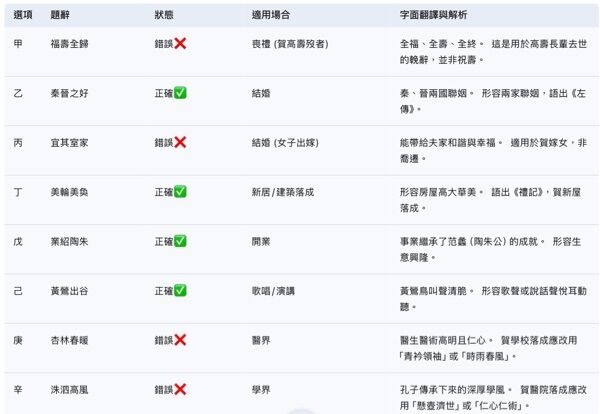Image resolution: width=600 pixels, height=414 pixels.
Task: Click the row label 戊
Action: [x=18, y=242]
